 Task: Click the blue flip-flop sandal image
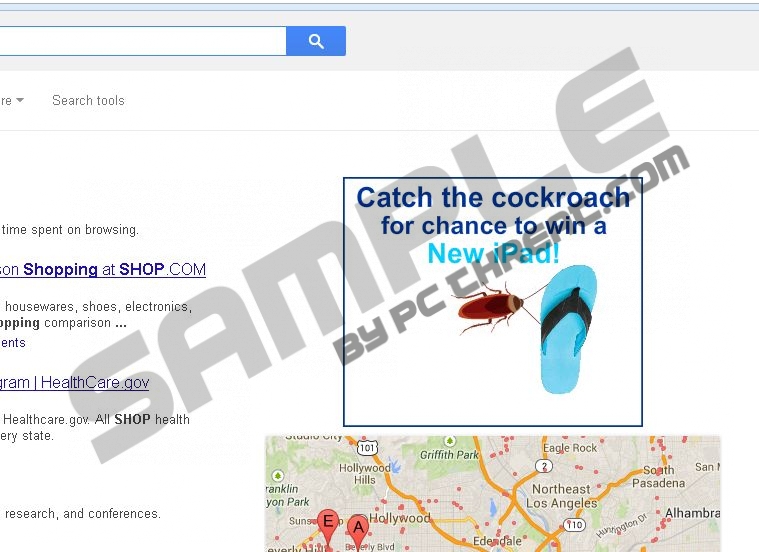tap(567, 329)
